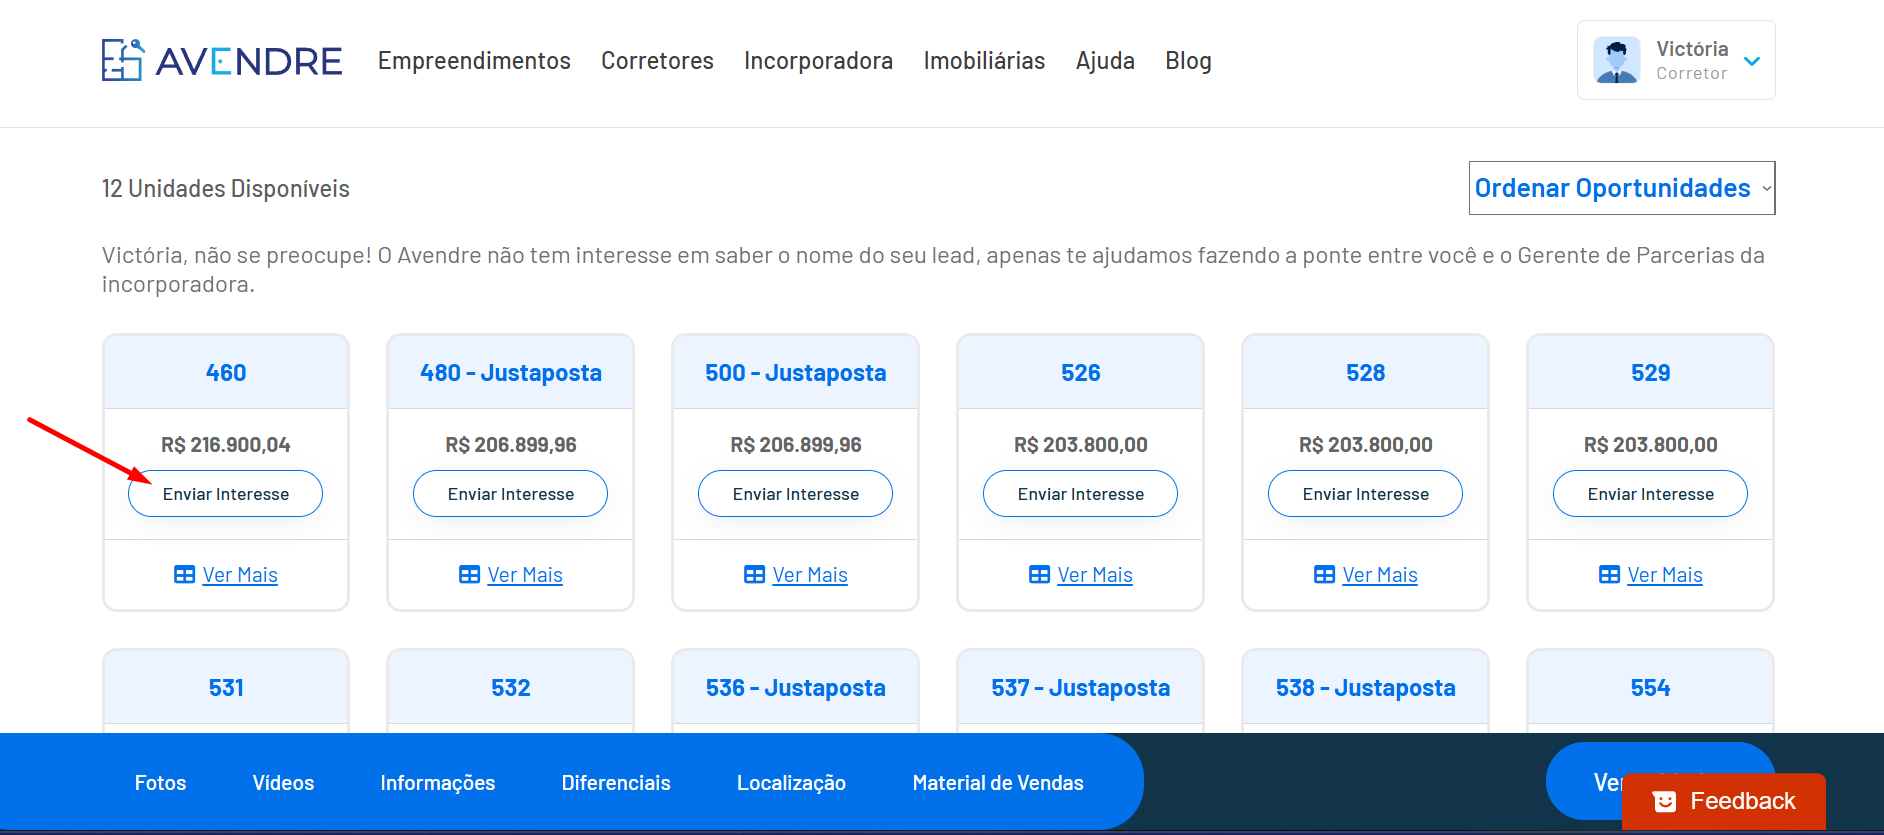Click unit title 536 - Justaposta
Image resolution: width=1884 pixels, height=835 pixels.
coord(796,688)
